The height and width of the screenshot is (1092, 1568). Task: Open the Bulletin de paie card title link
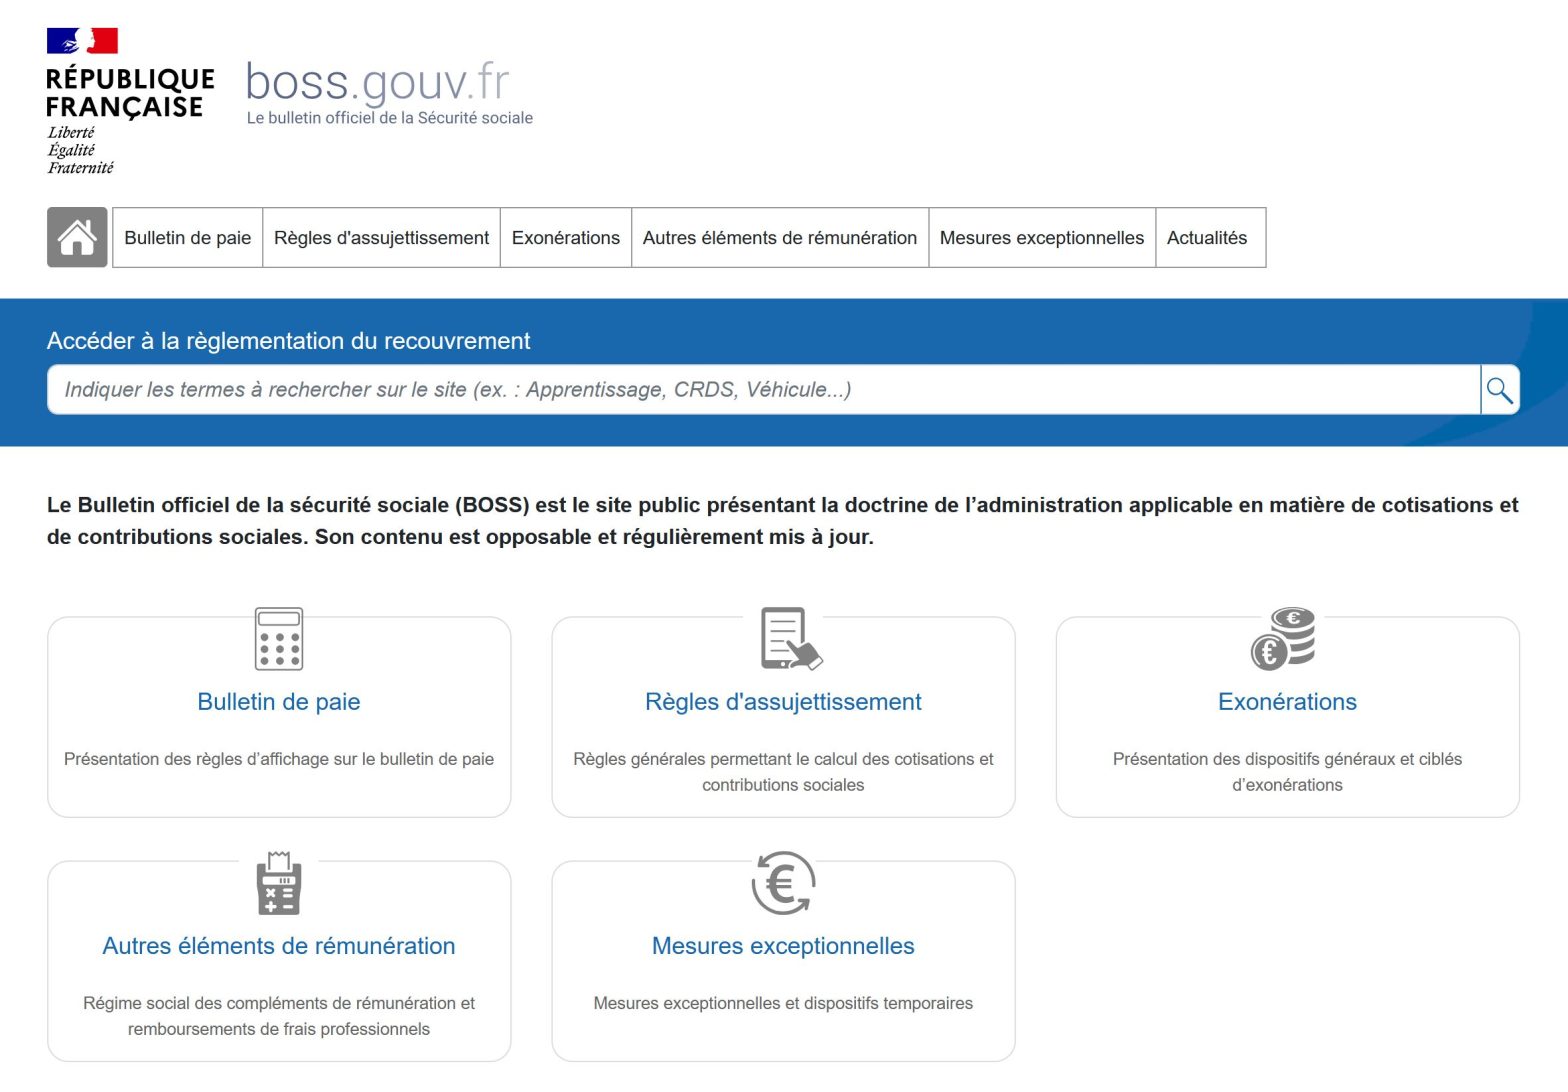click(x=279, y=702)
